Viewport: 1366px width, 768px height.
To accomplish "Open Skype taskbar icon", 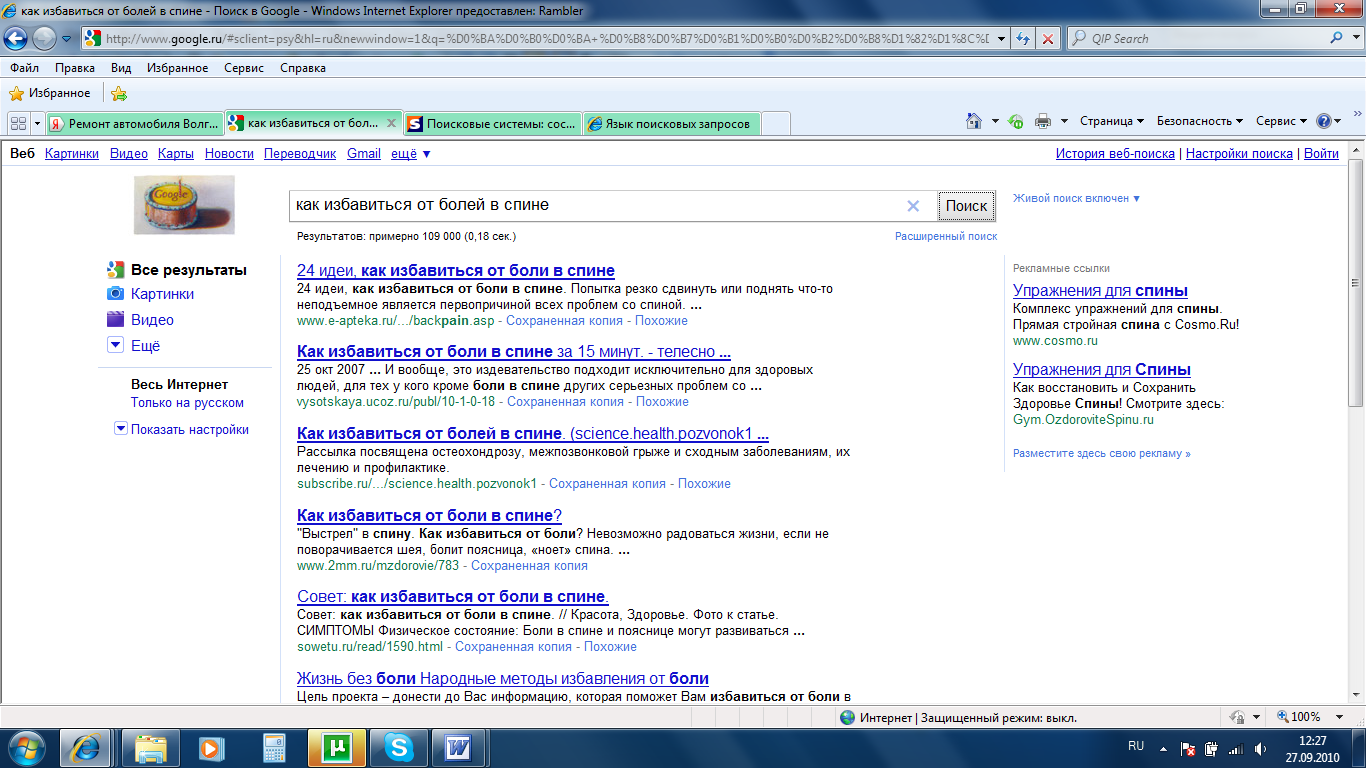I will pos(399,747).
